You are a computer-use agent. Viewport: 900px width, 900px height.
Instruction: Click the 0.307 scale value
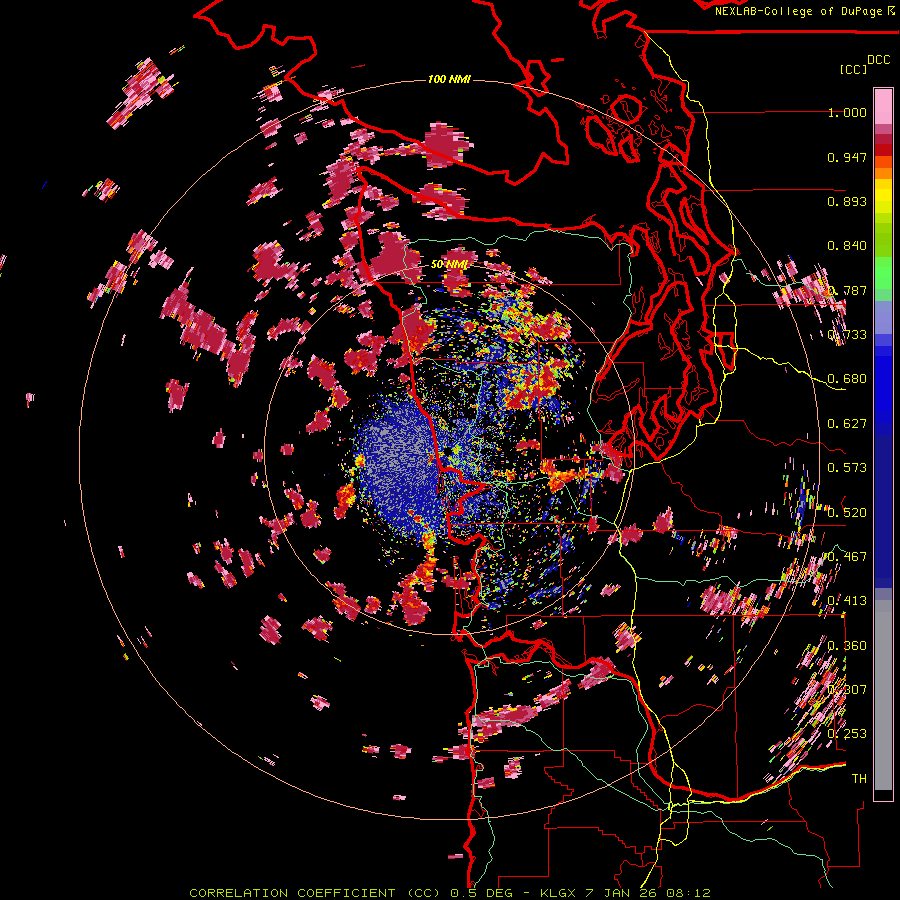(847, 689)
